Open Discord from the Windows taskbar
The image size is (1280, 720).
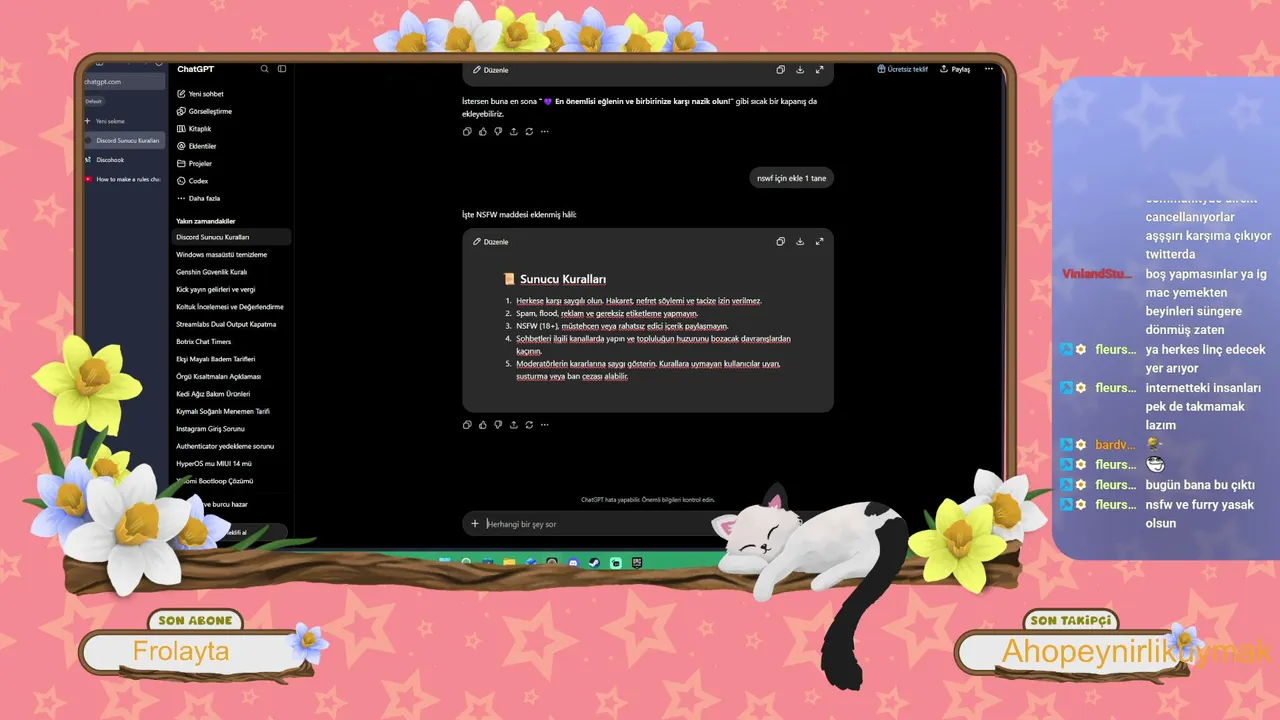[x=573, y=563]
